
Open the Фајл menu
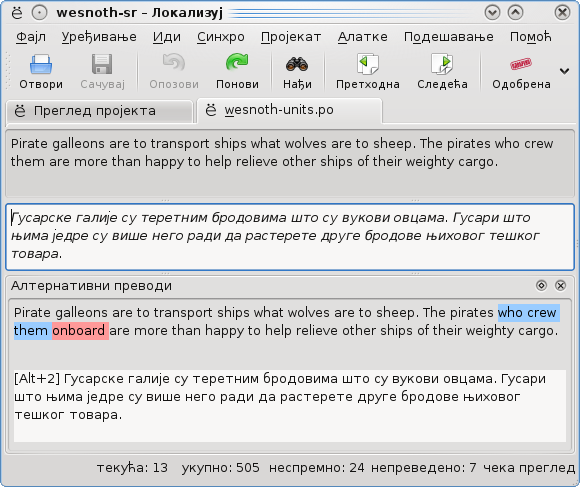point(31,37)
